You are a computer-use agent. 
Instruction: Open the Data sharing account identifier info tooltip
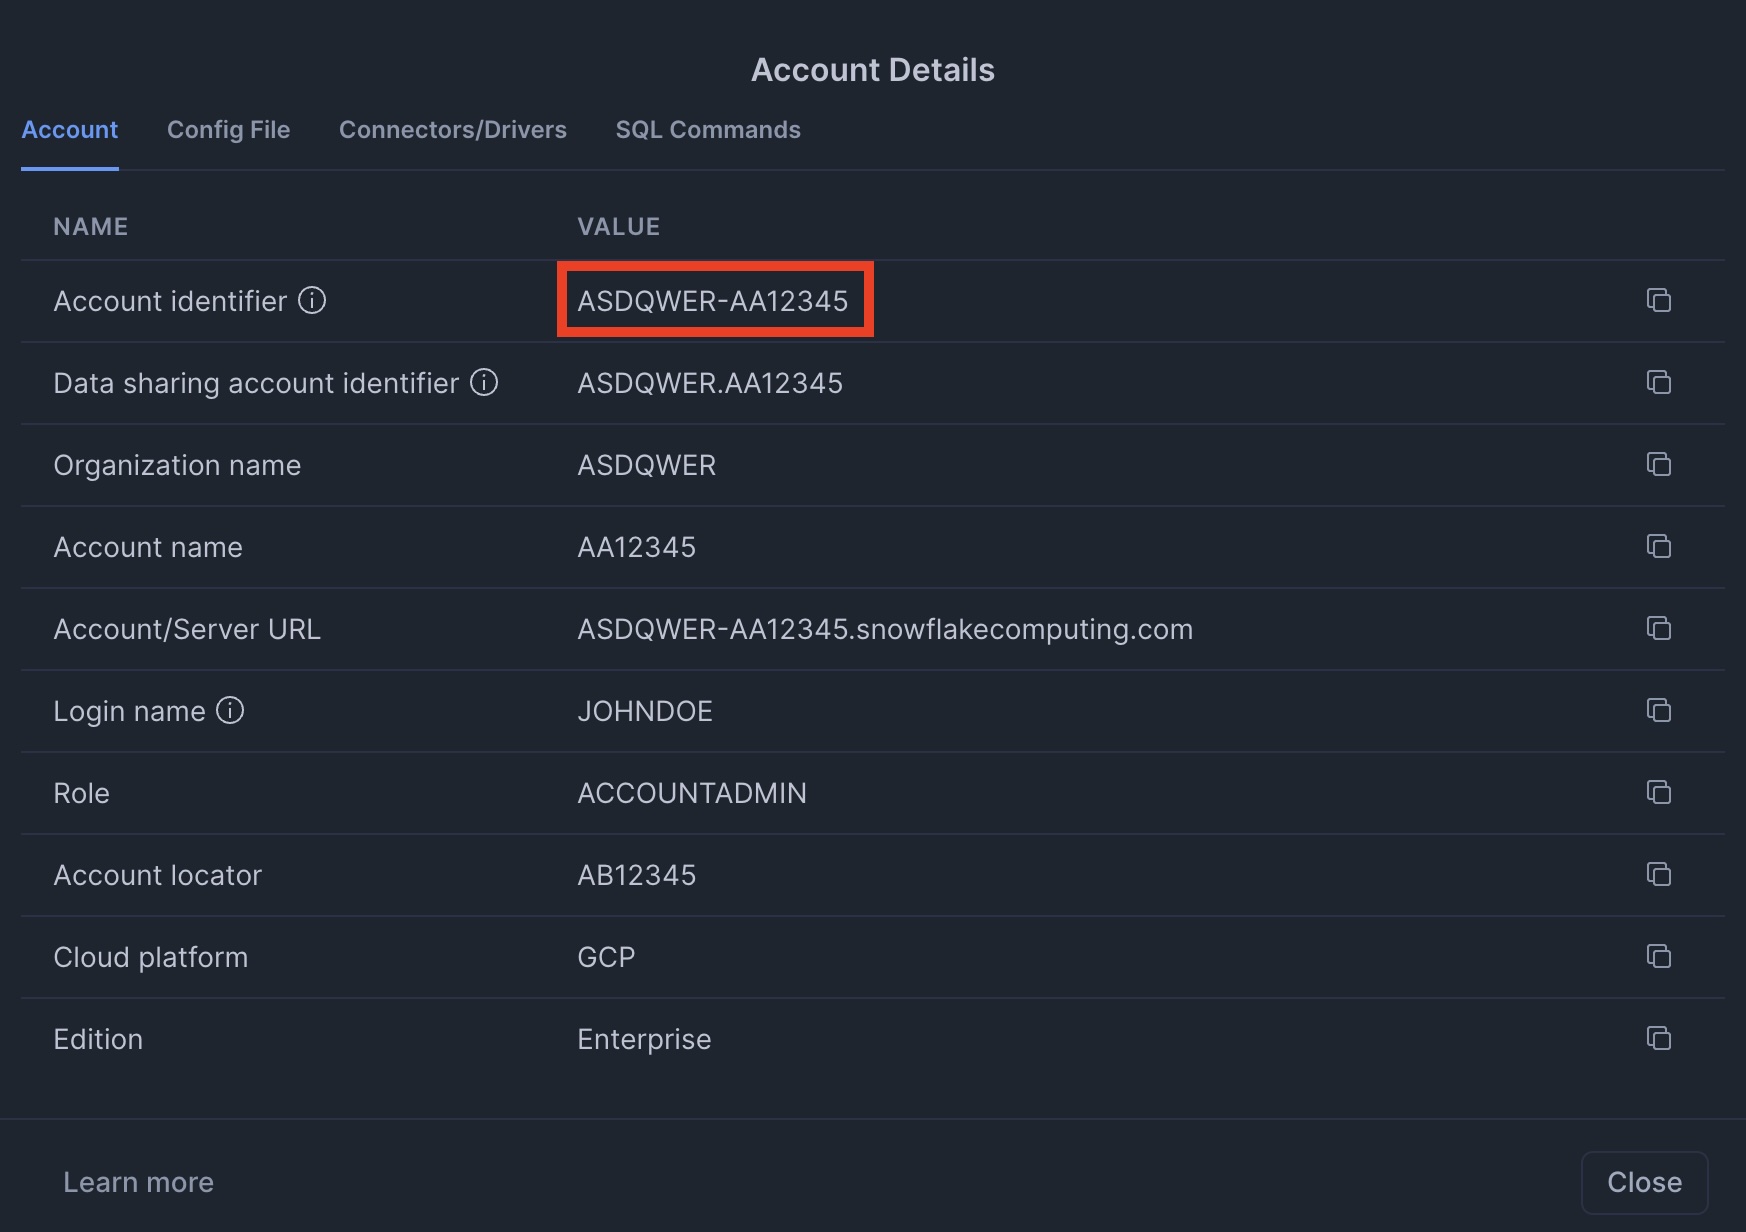click(486, 382)
